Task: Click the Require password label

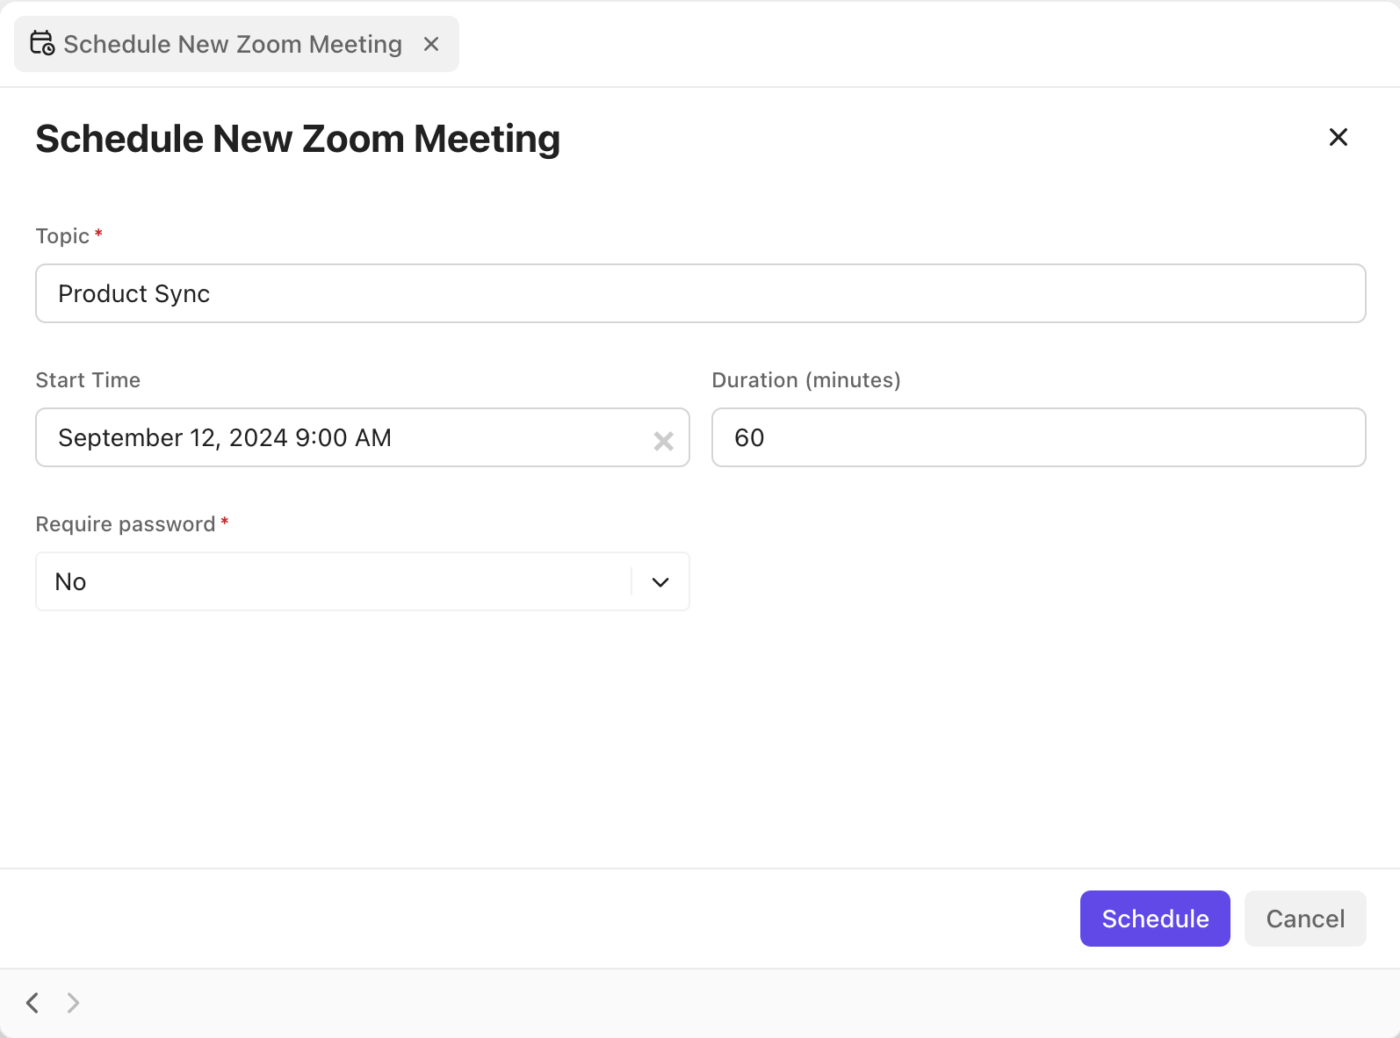Action: (x=123, y=523)
